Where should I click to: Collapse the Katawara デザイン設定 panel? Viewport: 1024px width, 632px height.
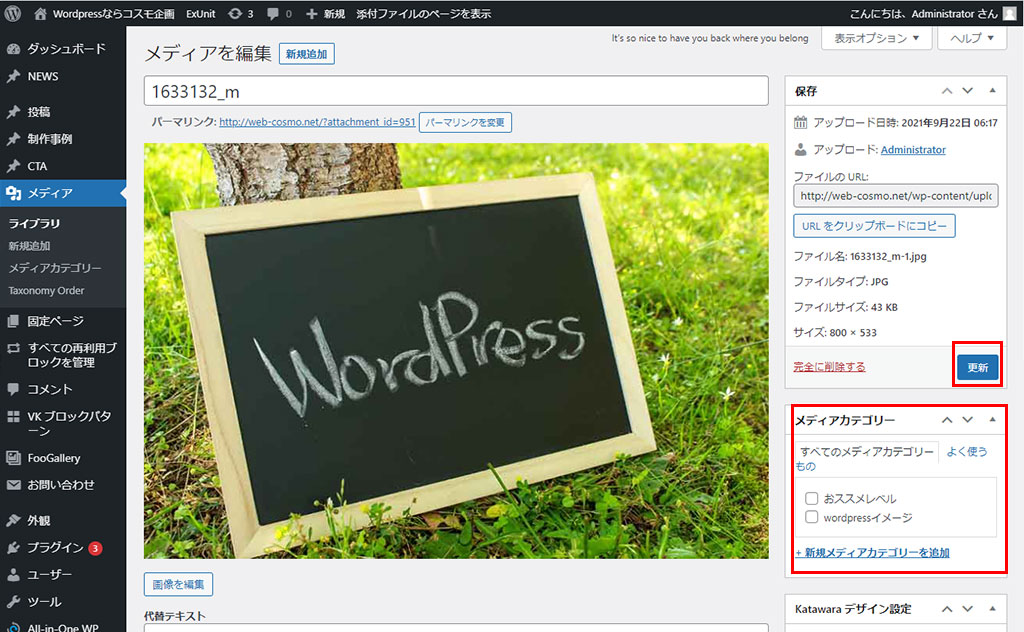click(992, 609)
